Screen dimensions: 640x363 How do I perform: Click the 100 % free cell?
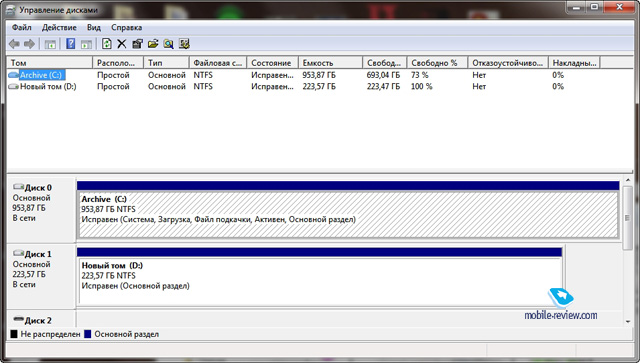tap(422, 87)
